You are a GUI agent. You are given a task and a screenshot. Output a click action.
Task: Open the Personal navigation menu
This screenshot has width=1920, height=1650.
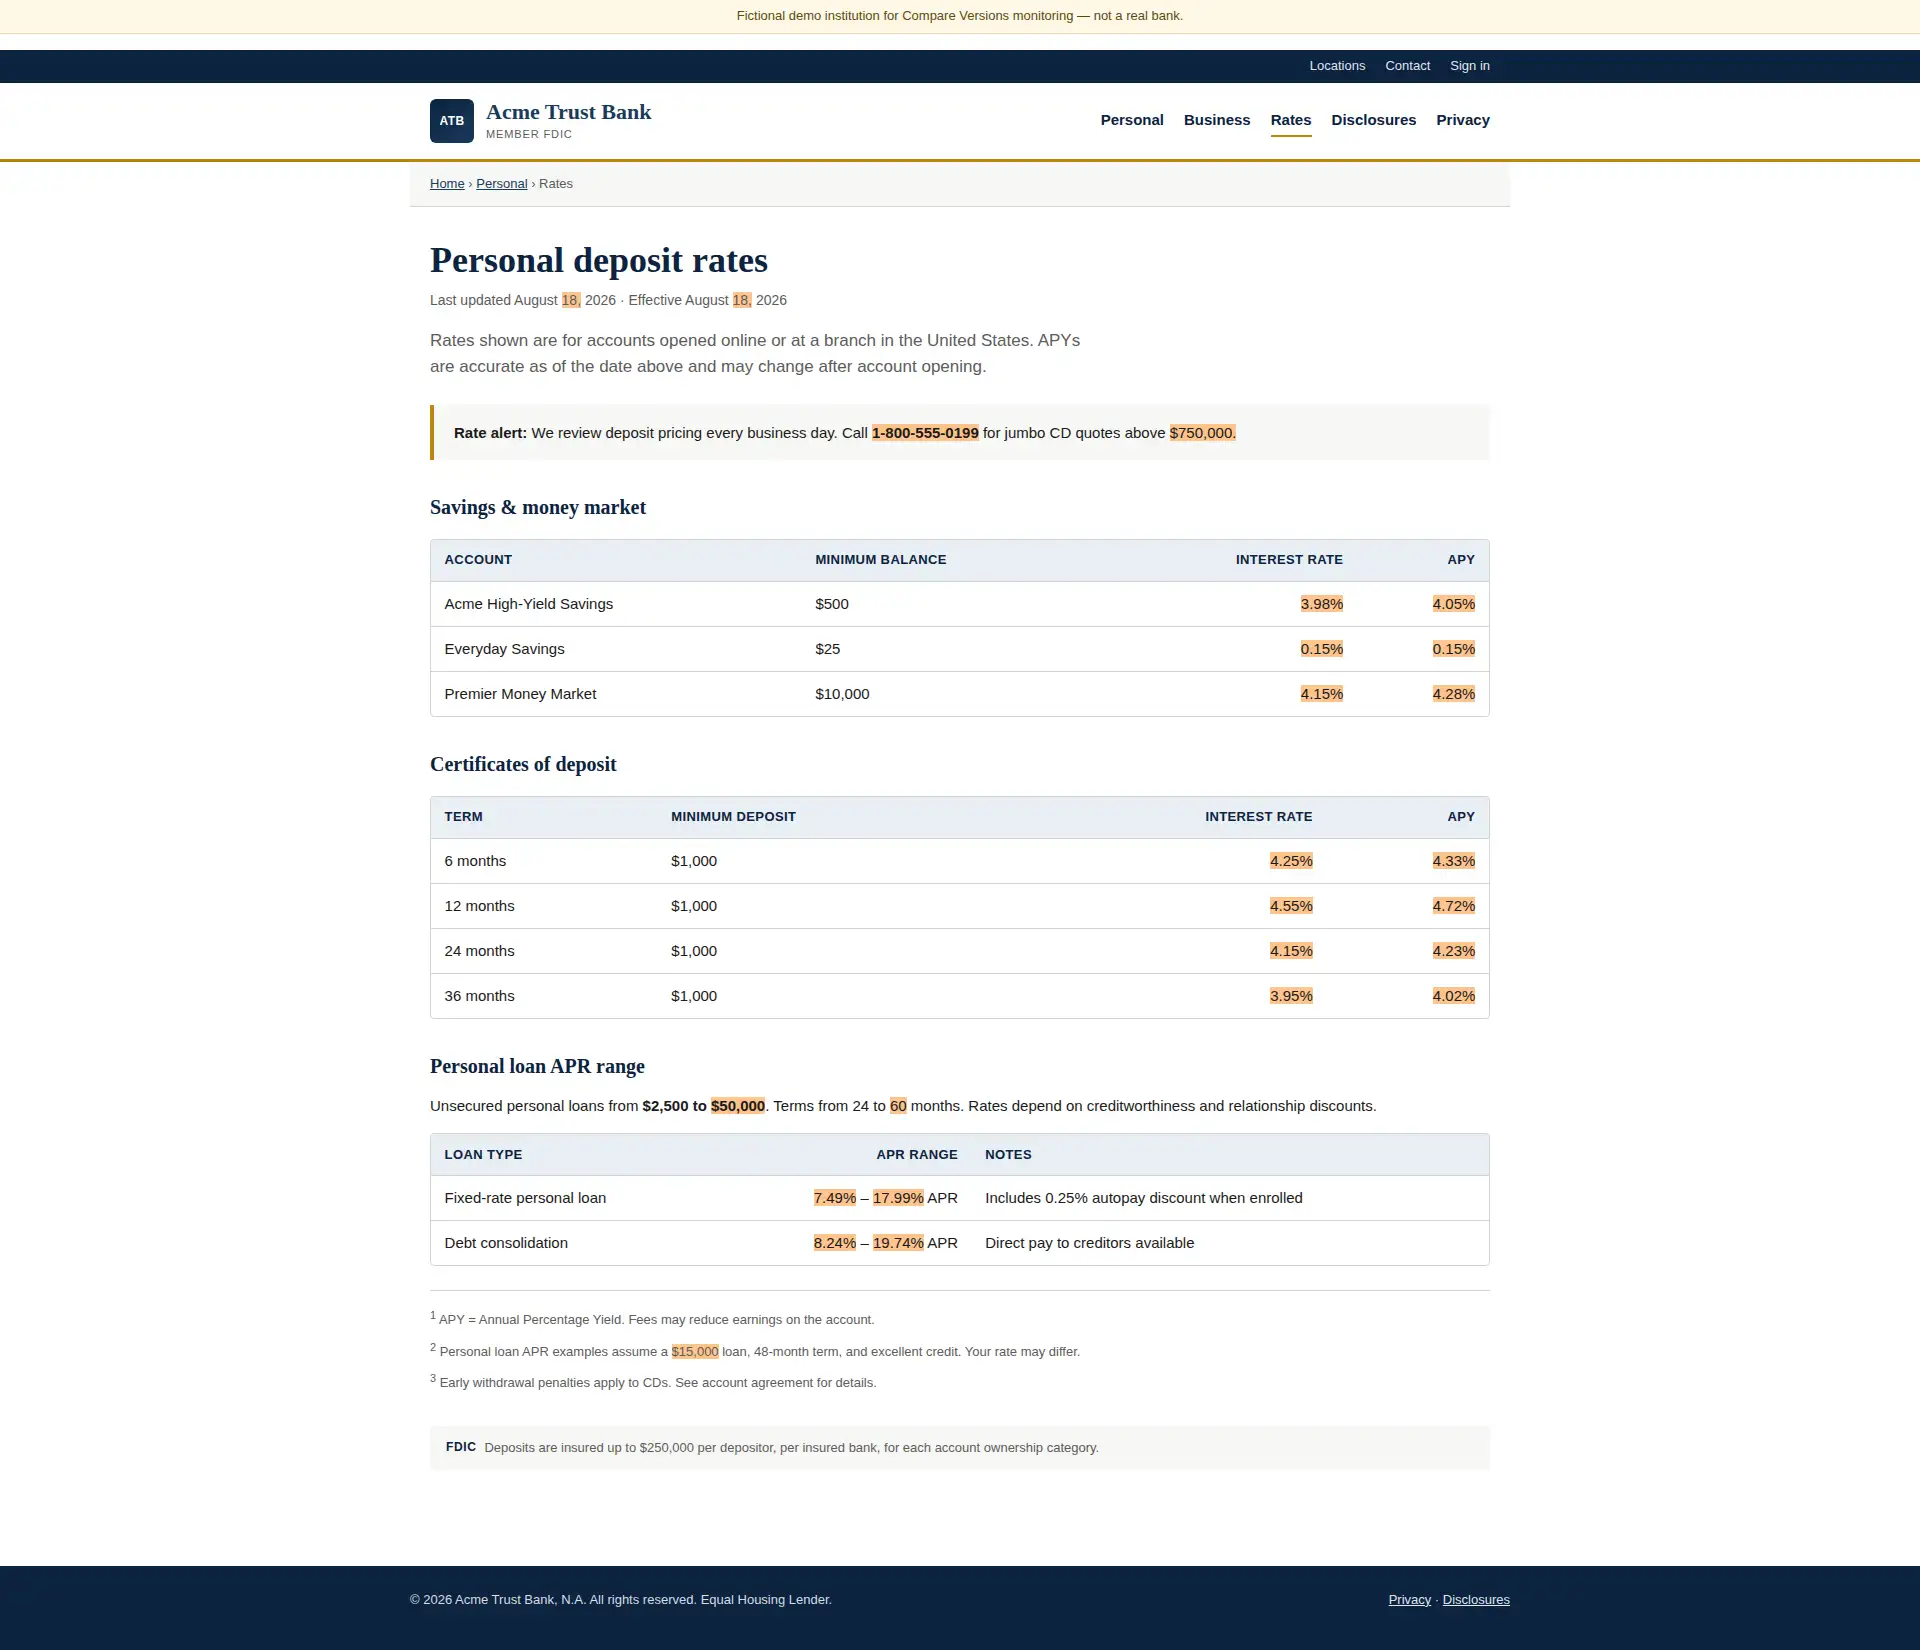coord(1132,120)
